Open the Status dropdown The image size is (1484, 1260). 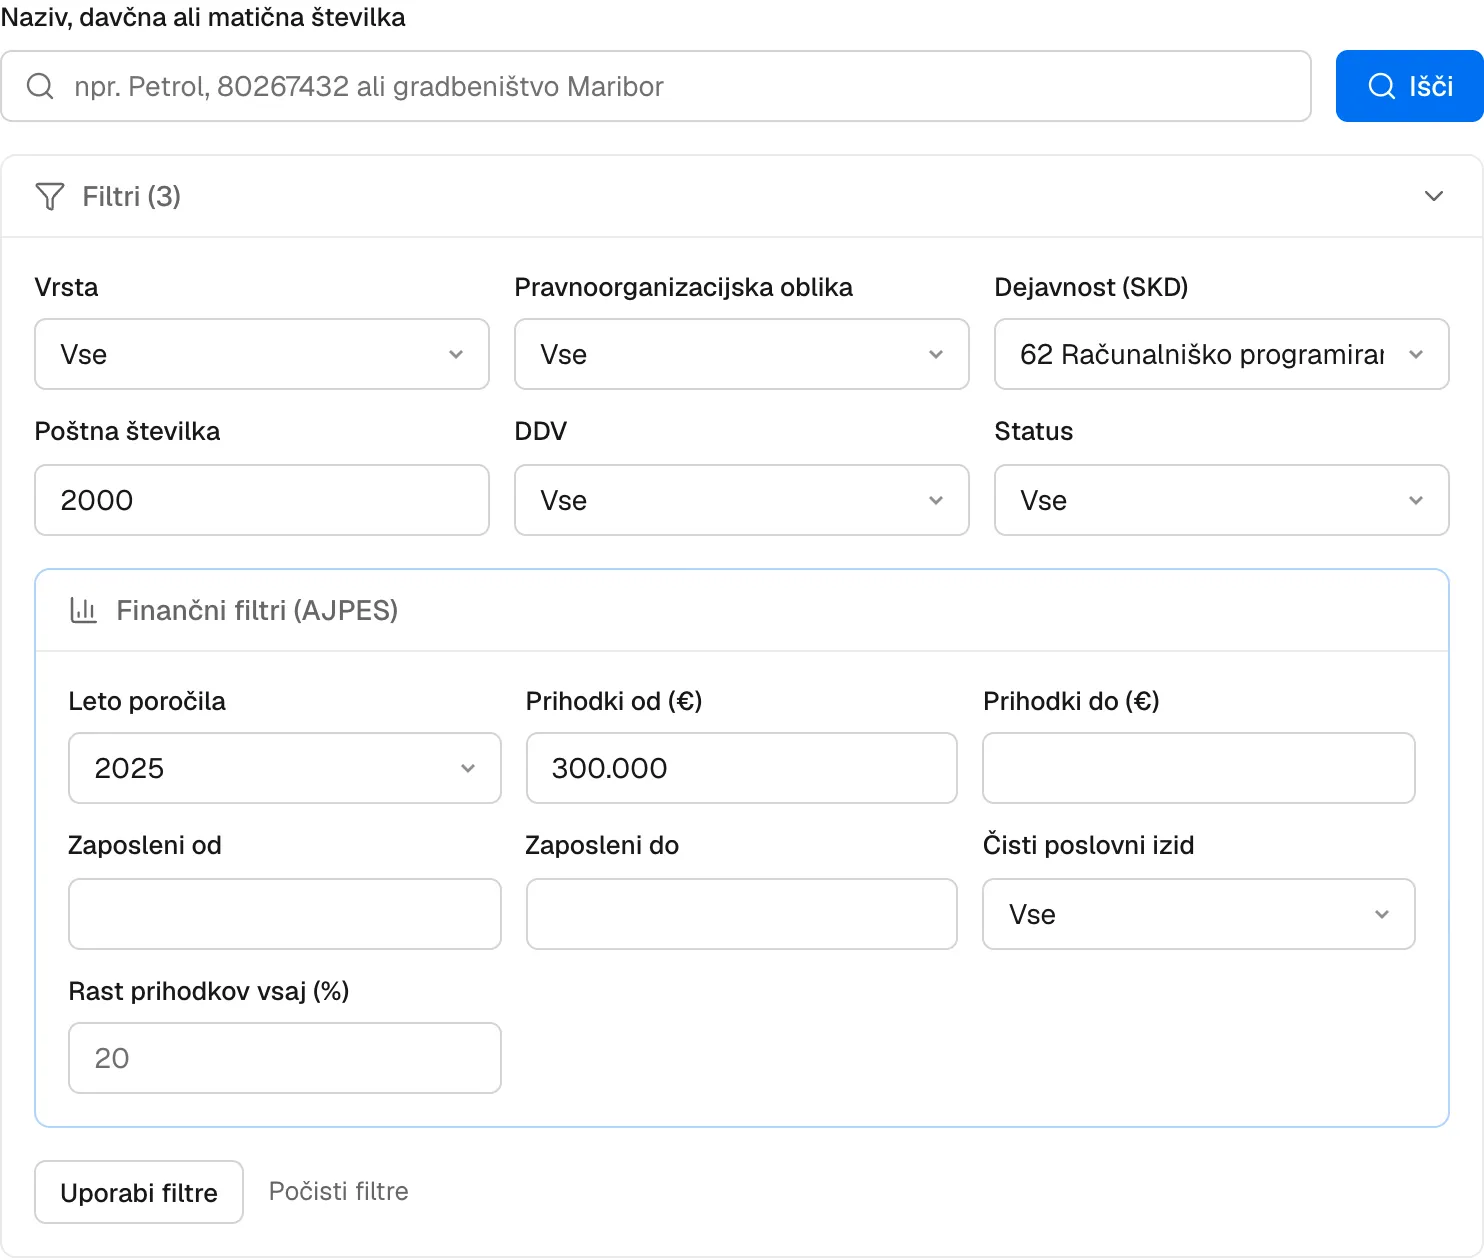pyautogui.click(x=1222, y=500)
